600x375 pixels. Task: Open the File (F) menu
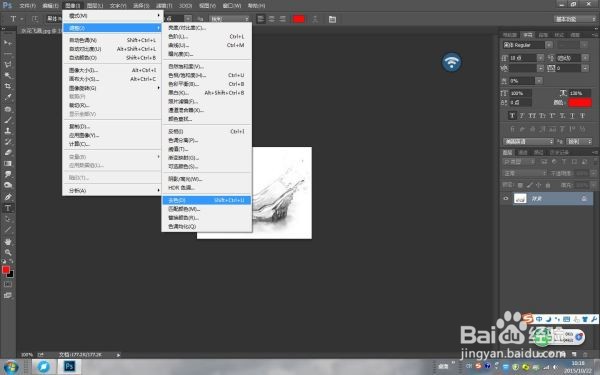pyautogui.click(x=27, y=6)
